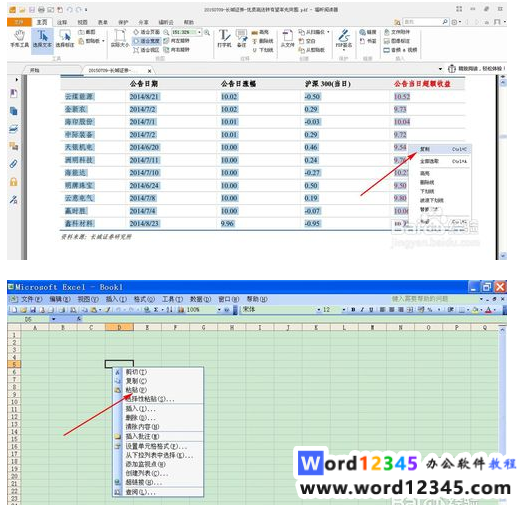
Task: Select the Hand tool in PDF reader
Action: point(19,39)
